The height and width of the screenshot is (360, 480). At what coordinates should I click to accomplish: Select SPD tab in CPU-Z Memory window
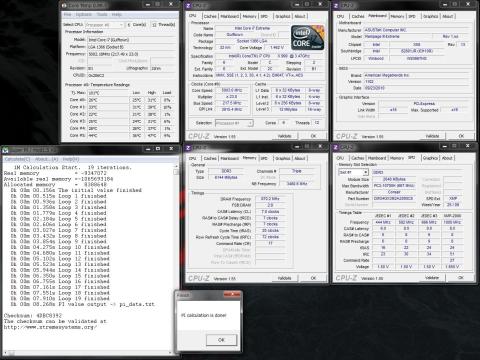(264, 158)
